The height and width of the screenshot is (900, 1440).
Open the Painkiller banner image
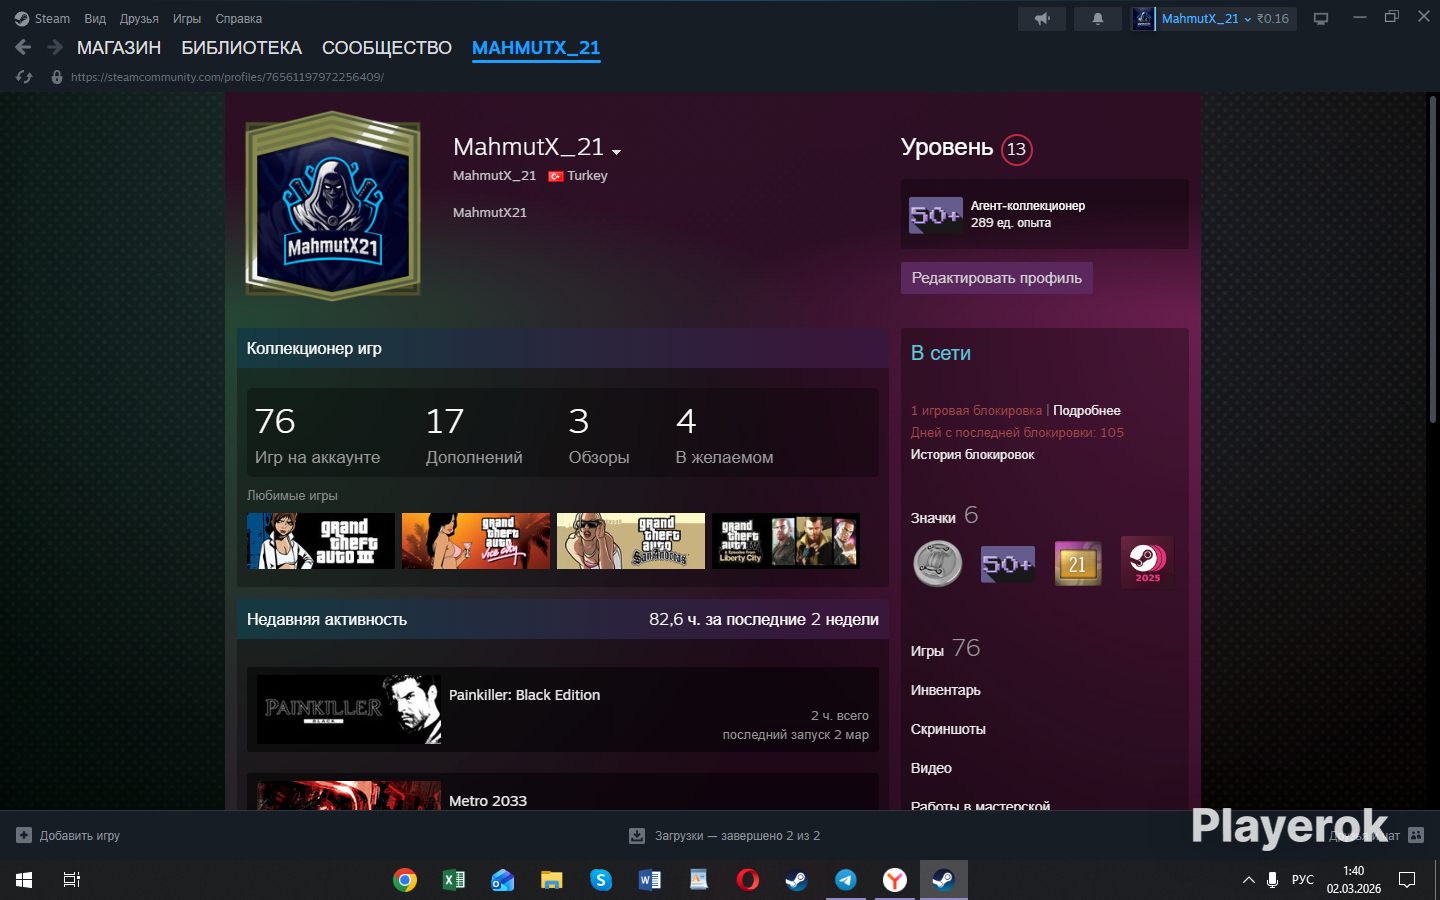(349, 709)
